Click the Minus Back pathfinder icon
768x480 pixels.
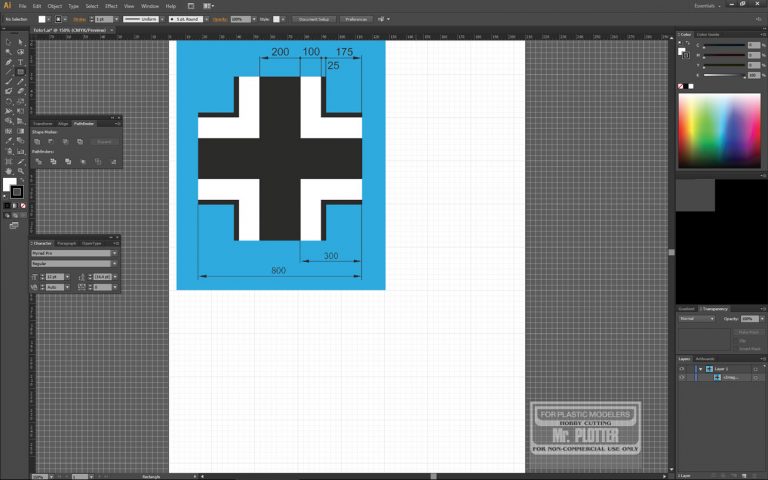click(113, 161)
